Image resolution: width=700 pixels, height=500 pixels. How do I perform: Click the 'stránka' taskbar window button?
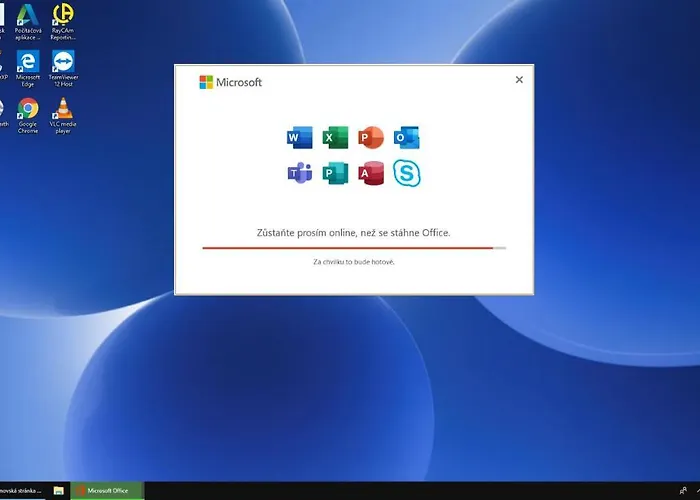22,491
